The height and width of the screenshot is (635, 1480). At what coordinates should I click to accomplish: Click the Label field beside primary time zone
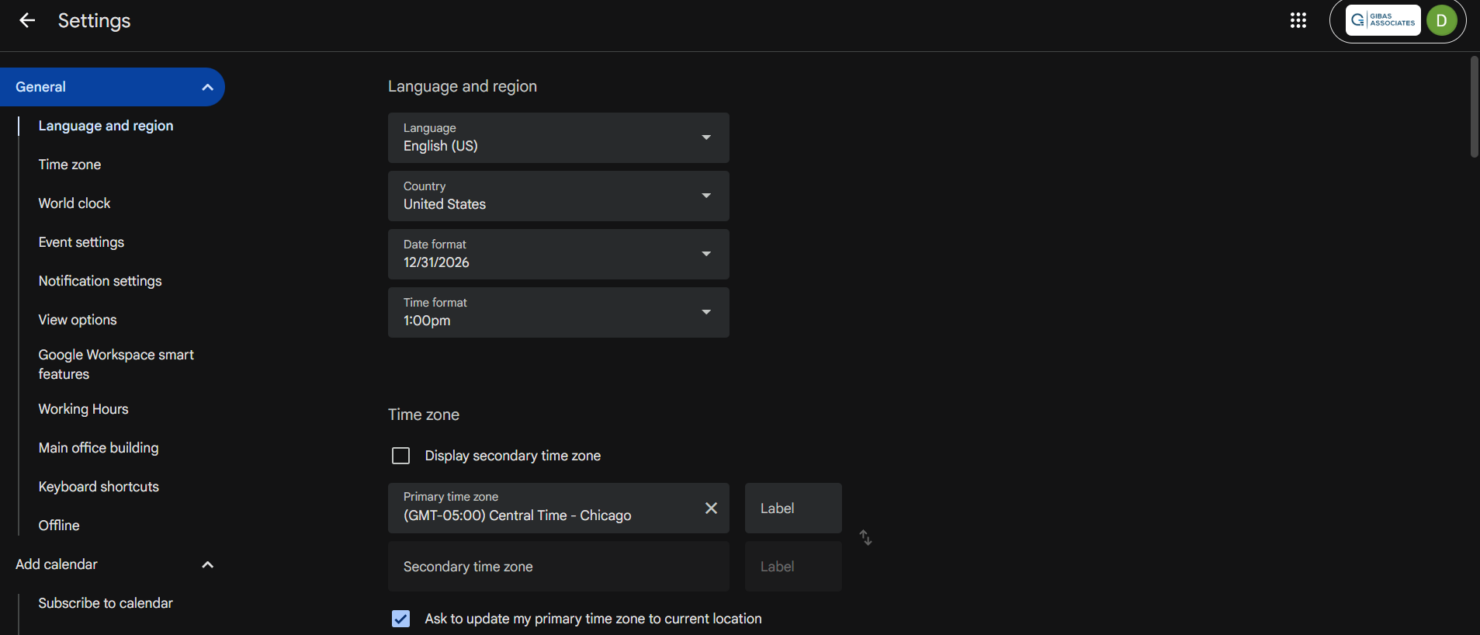[792, 508]
